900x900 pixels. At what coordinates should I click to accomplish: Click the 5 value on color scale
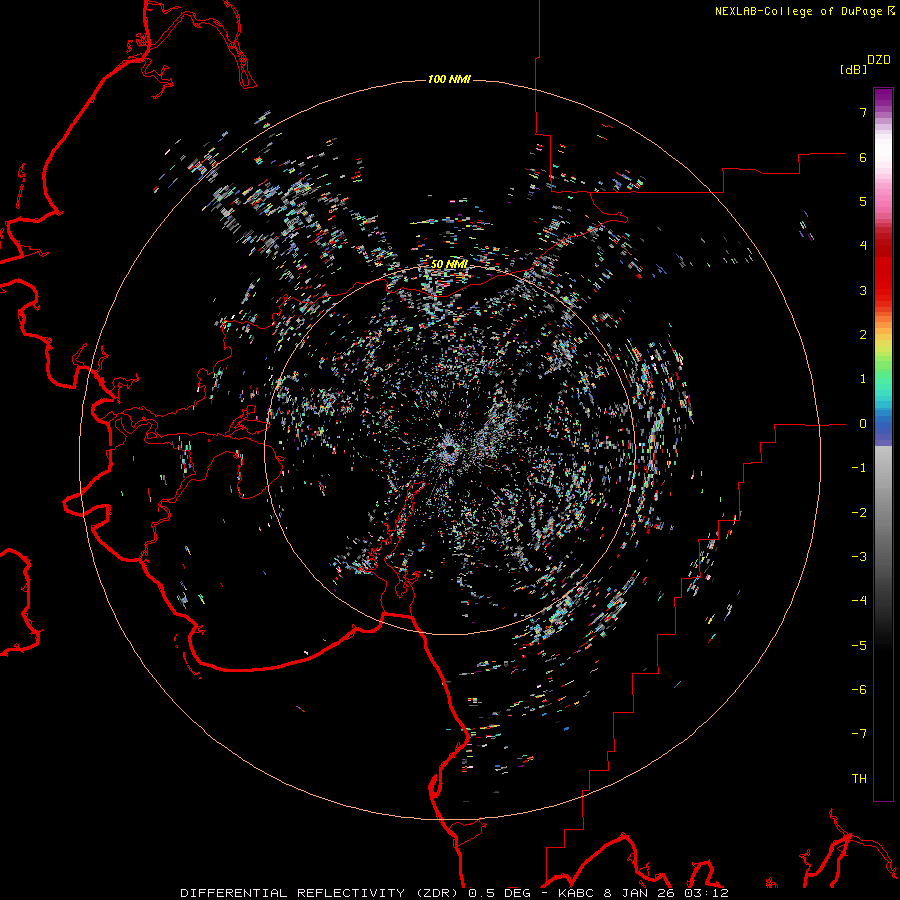point(863,201)
